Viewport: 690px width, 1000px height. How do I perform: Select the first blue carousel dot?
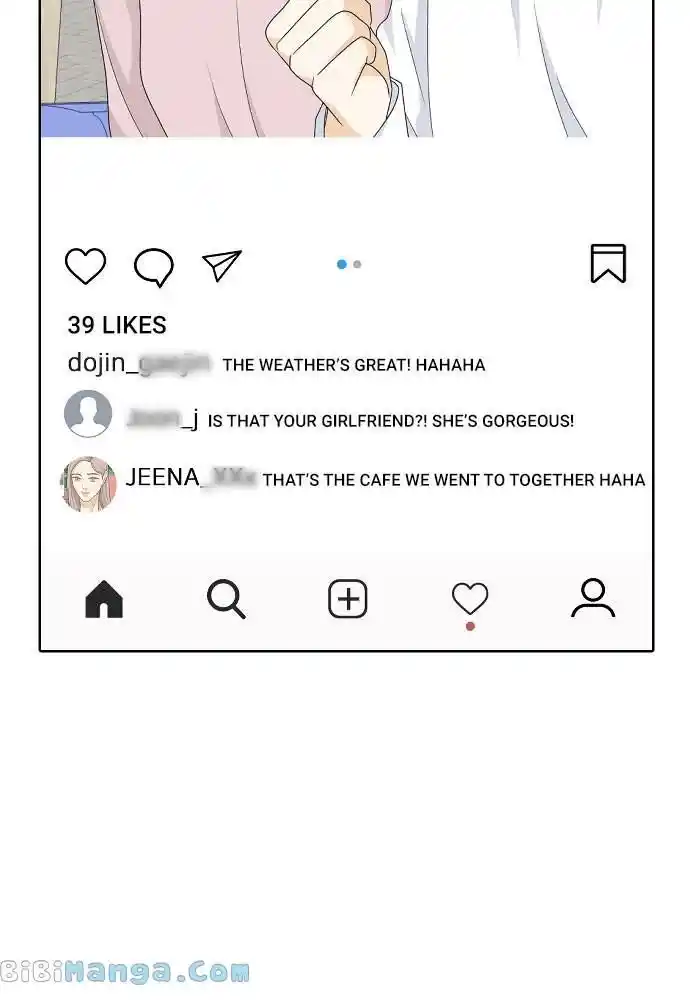(x=342, y=264)
